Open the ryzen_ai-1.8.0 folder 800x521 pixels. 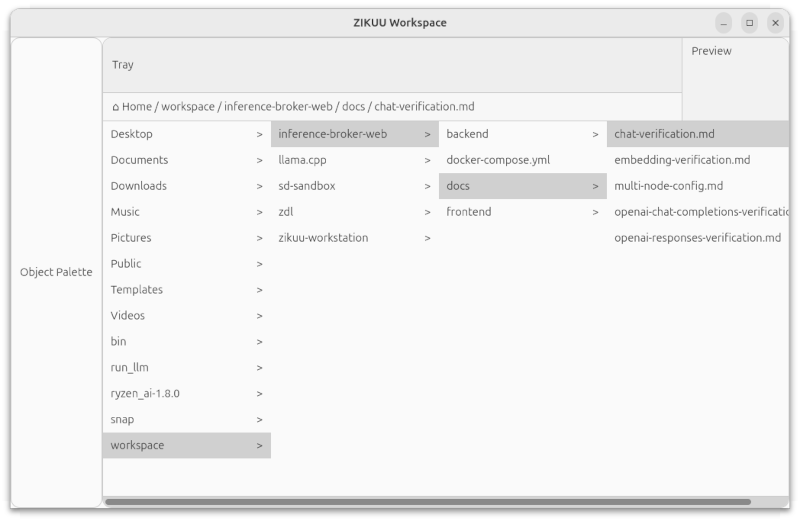point(186,393)
